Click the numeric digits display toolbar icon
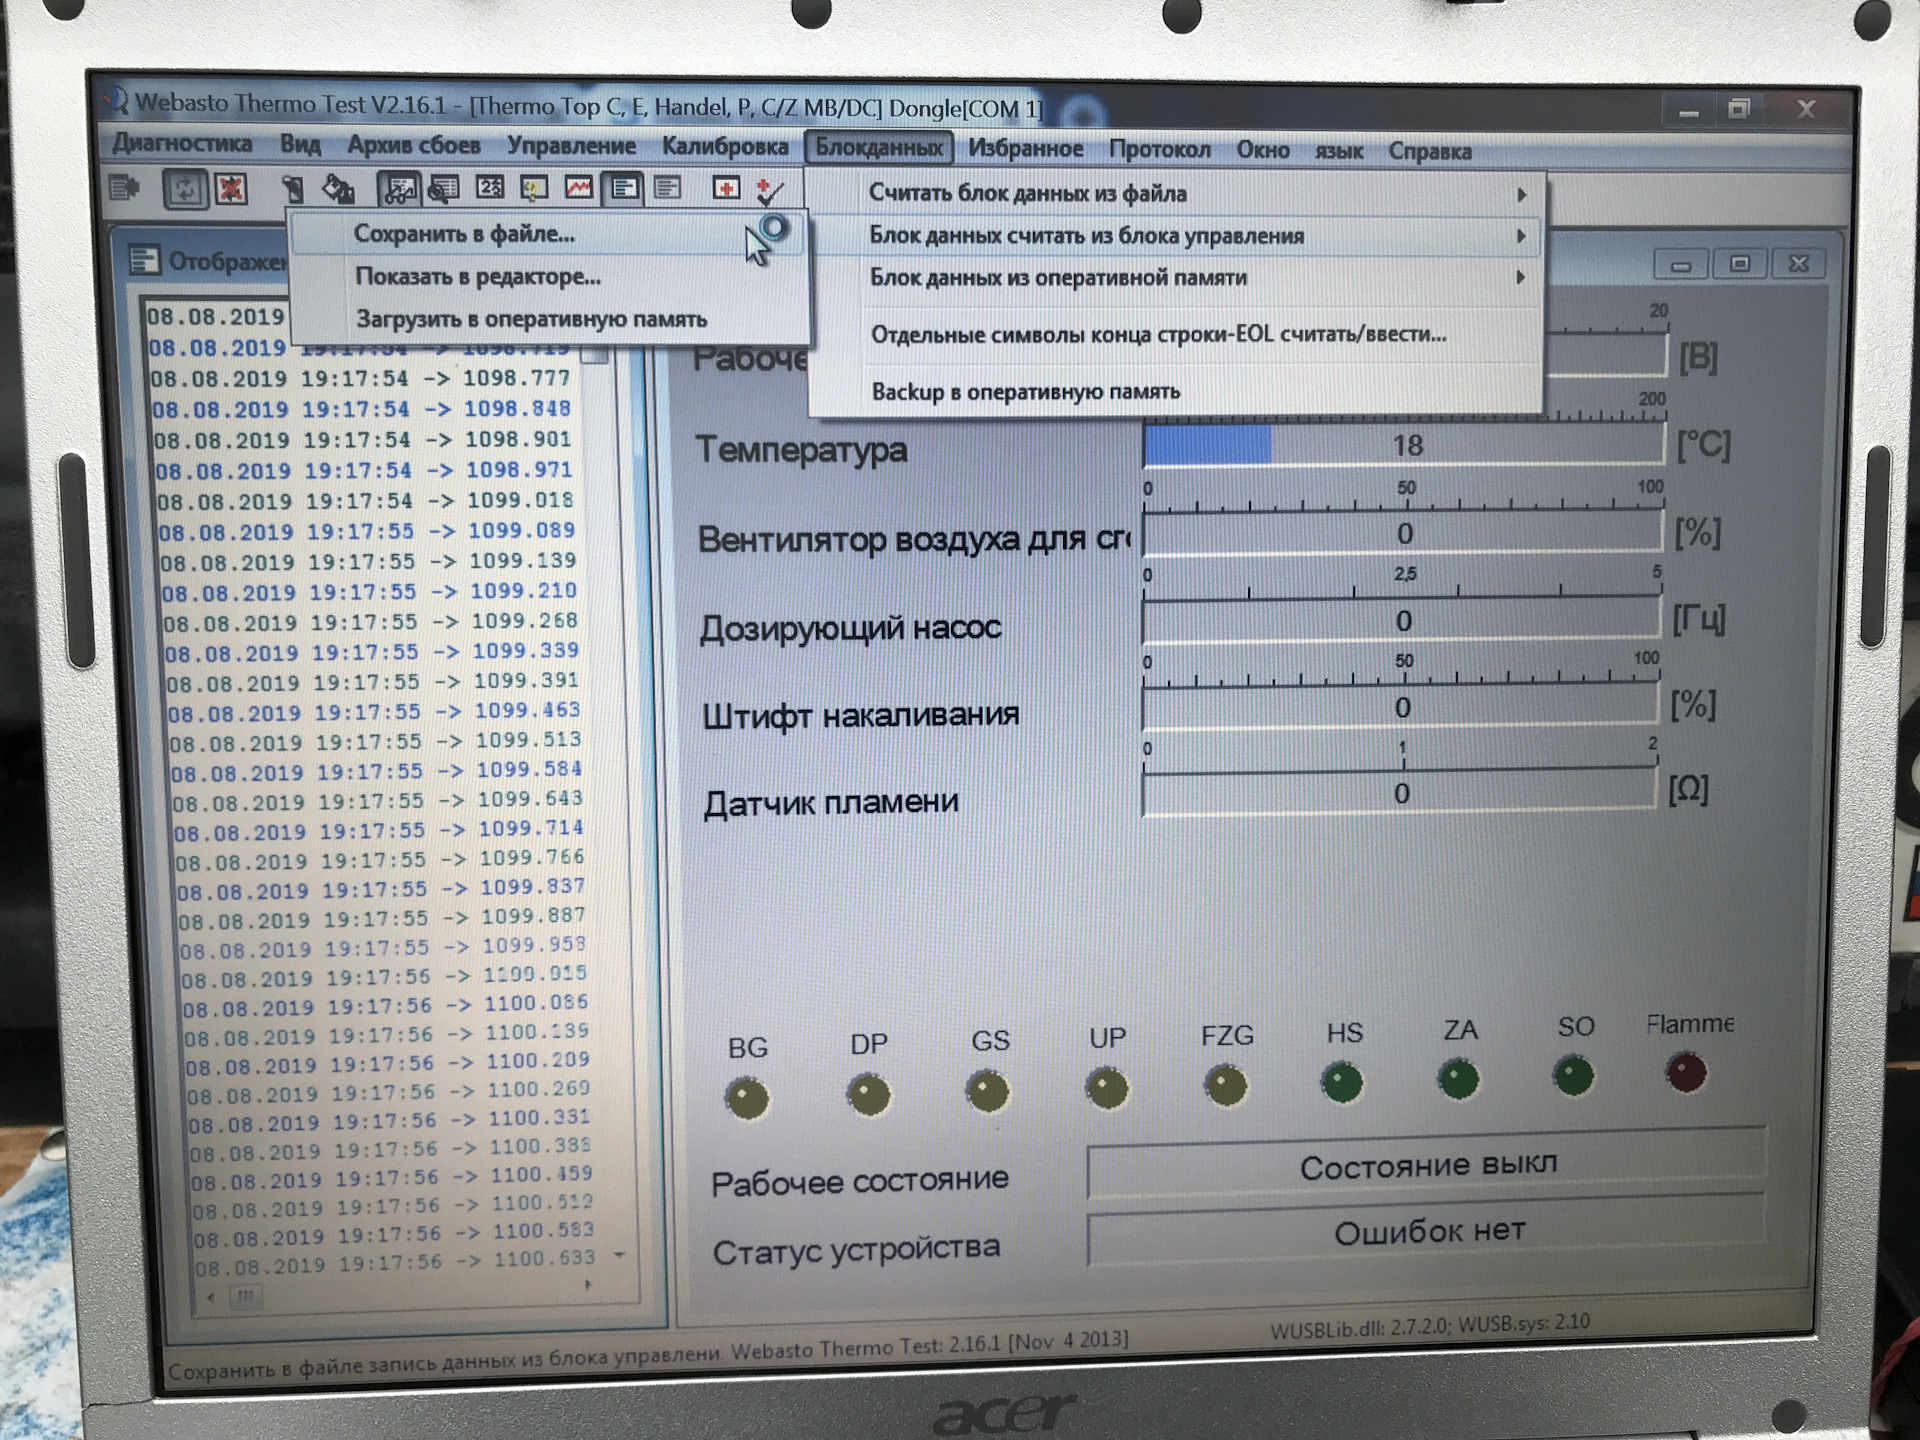Image resolution: width=1920 pixels, height=1440 pixels. [x=490, y=187]
